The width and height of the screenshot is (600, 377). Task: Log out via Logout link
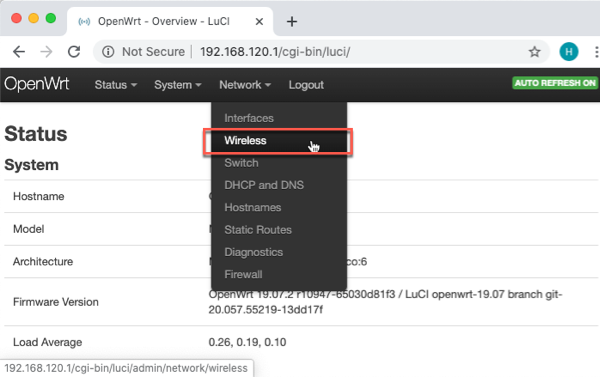click(x=306, y=85)
